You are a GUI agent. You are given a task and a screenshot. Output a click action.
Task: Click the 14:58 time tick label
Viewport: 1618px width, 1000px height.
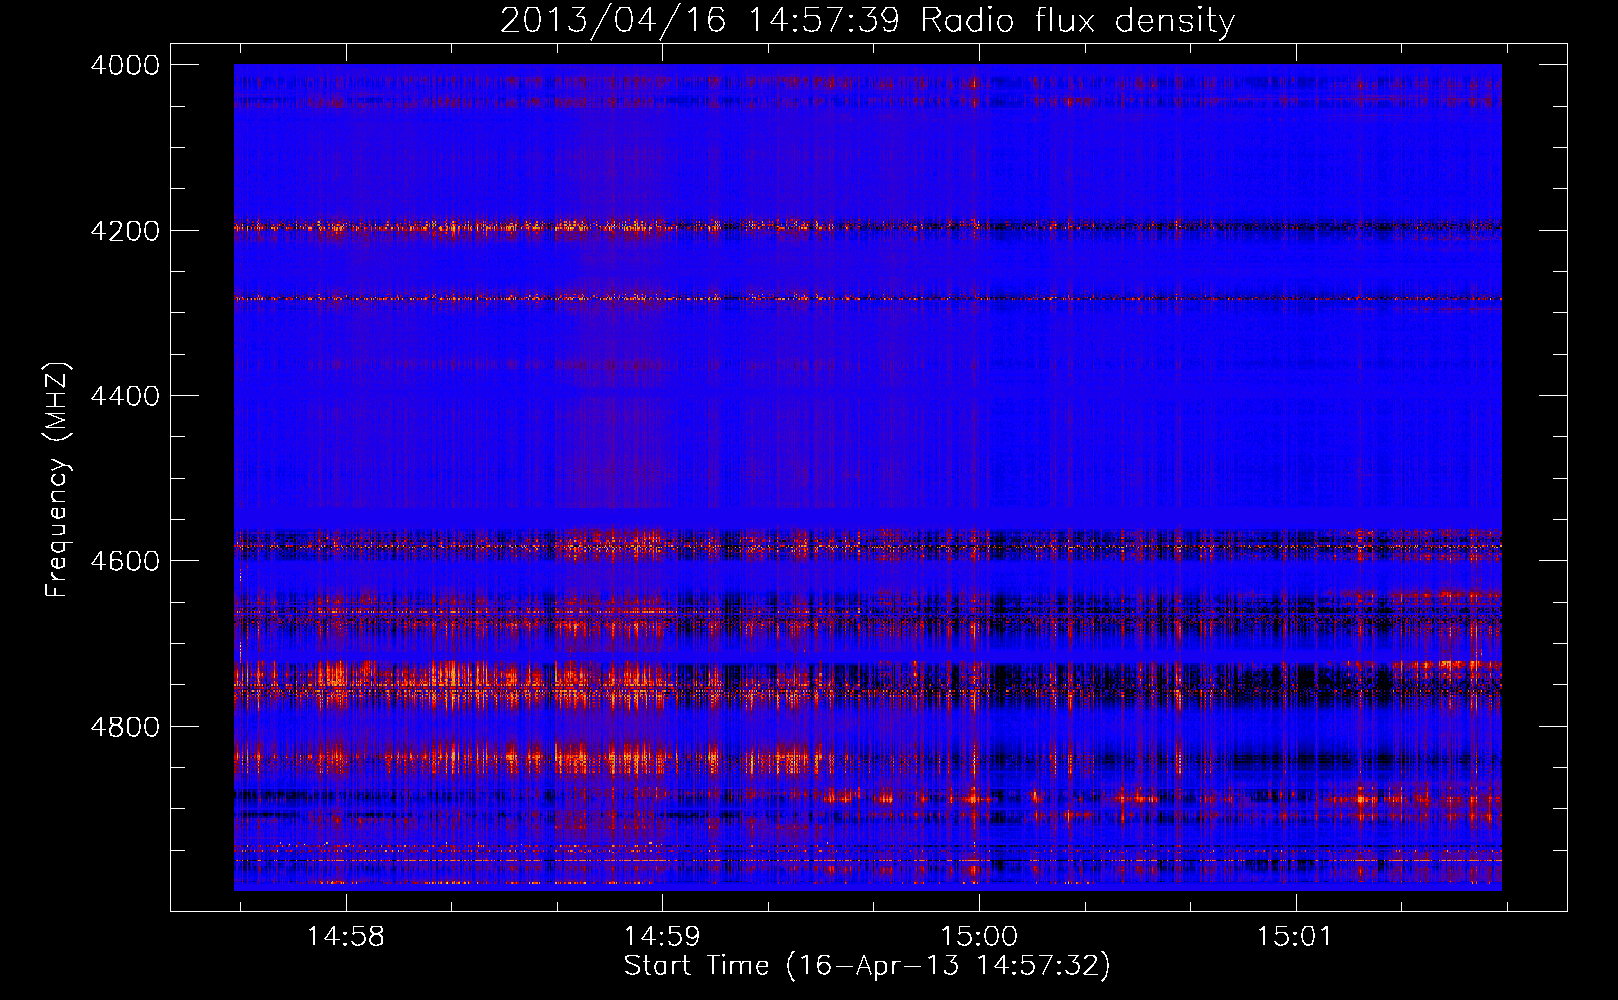click(x=345, y=937)
